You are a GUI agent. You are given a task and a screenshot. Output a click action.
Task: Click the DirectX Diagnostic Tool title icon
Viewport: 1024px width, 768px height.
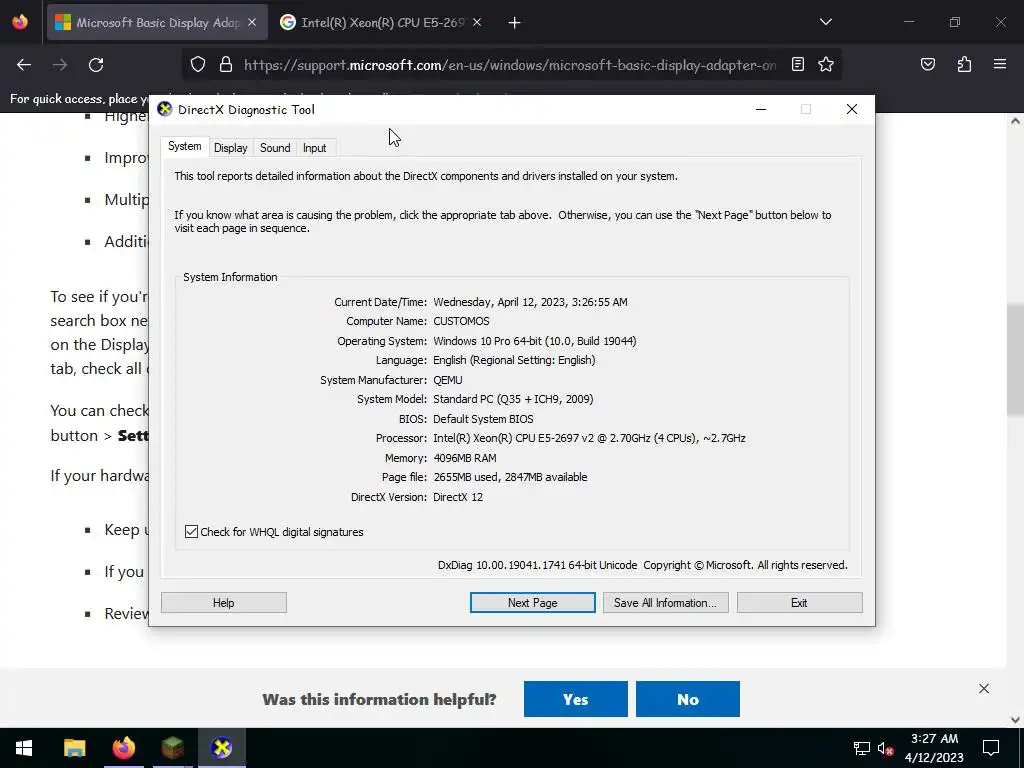point(165,109)
